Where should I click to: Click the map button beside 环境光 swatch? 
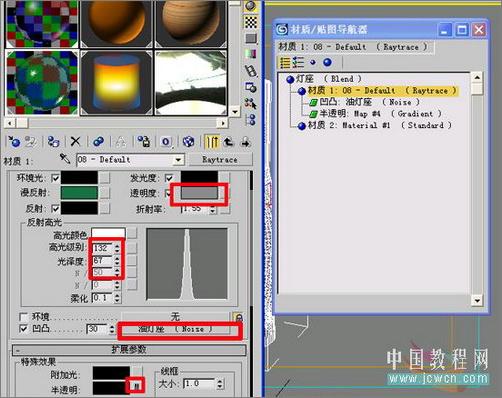tap(105, 178)
